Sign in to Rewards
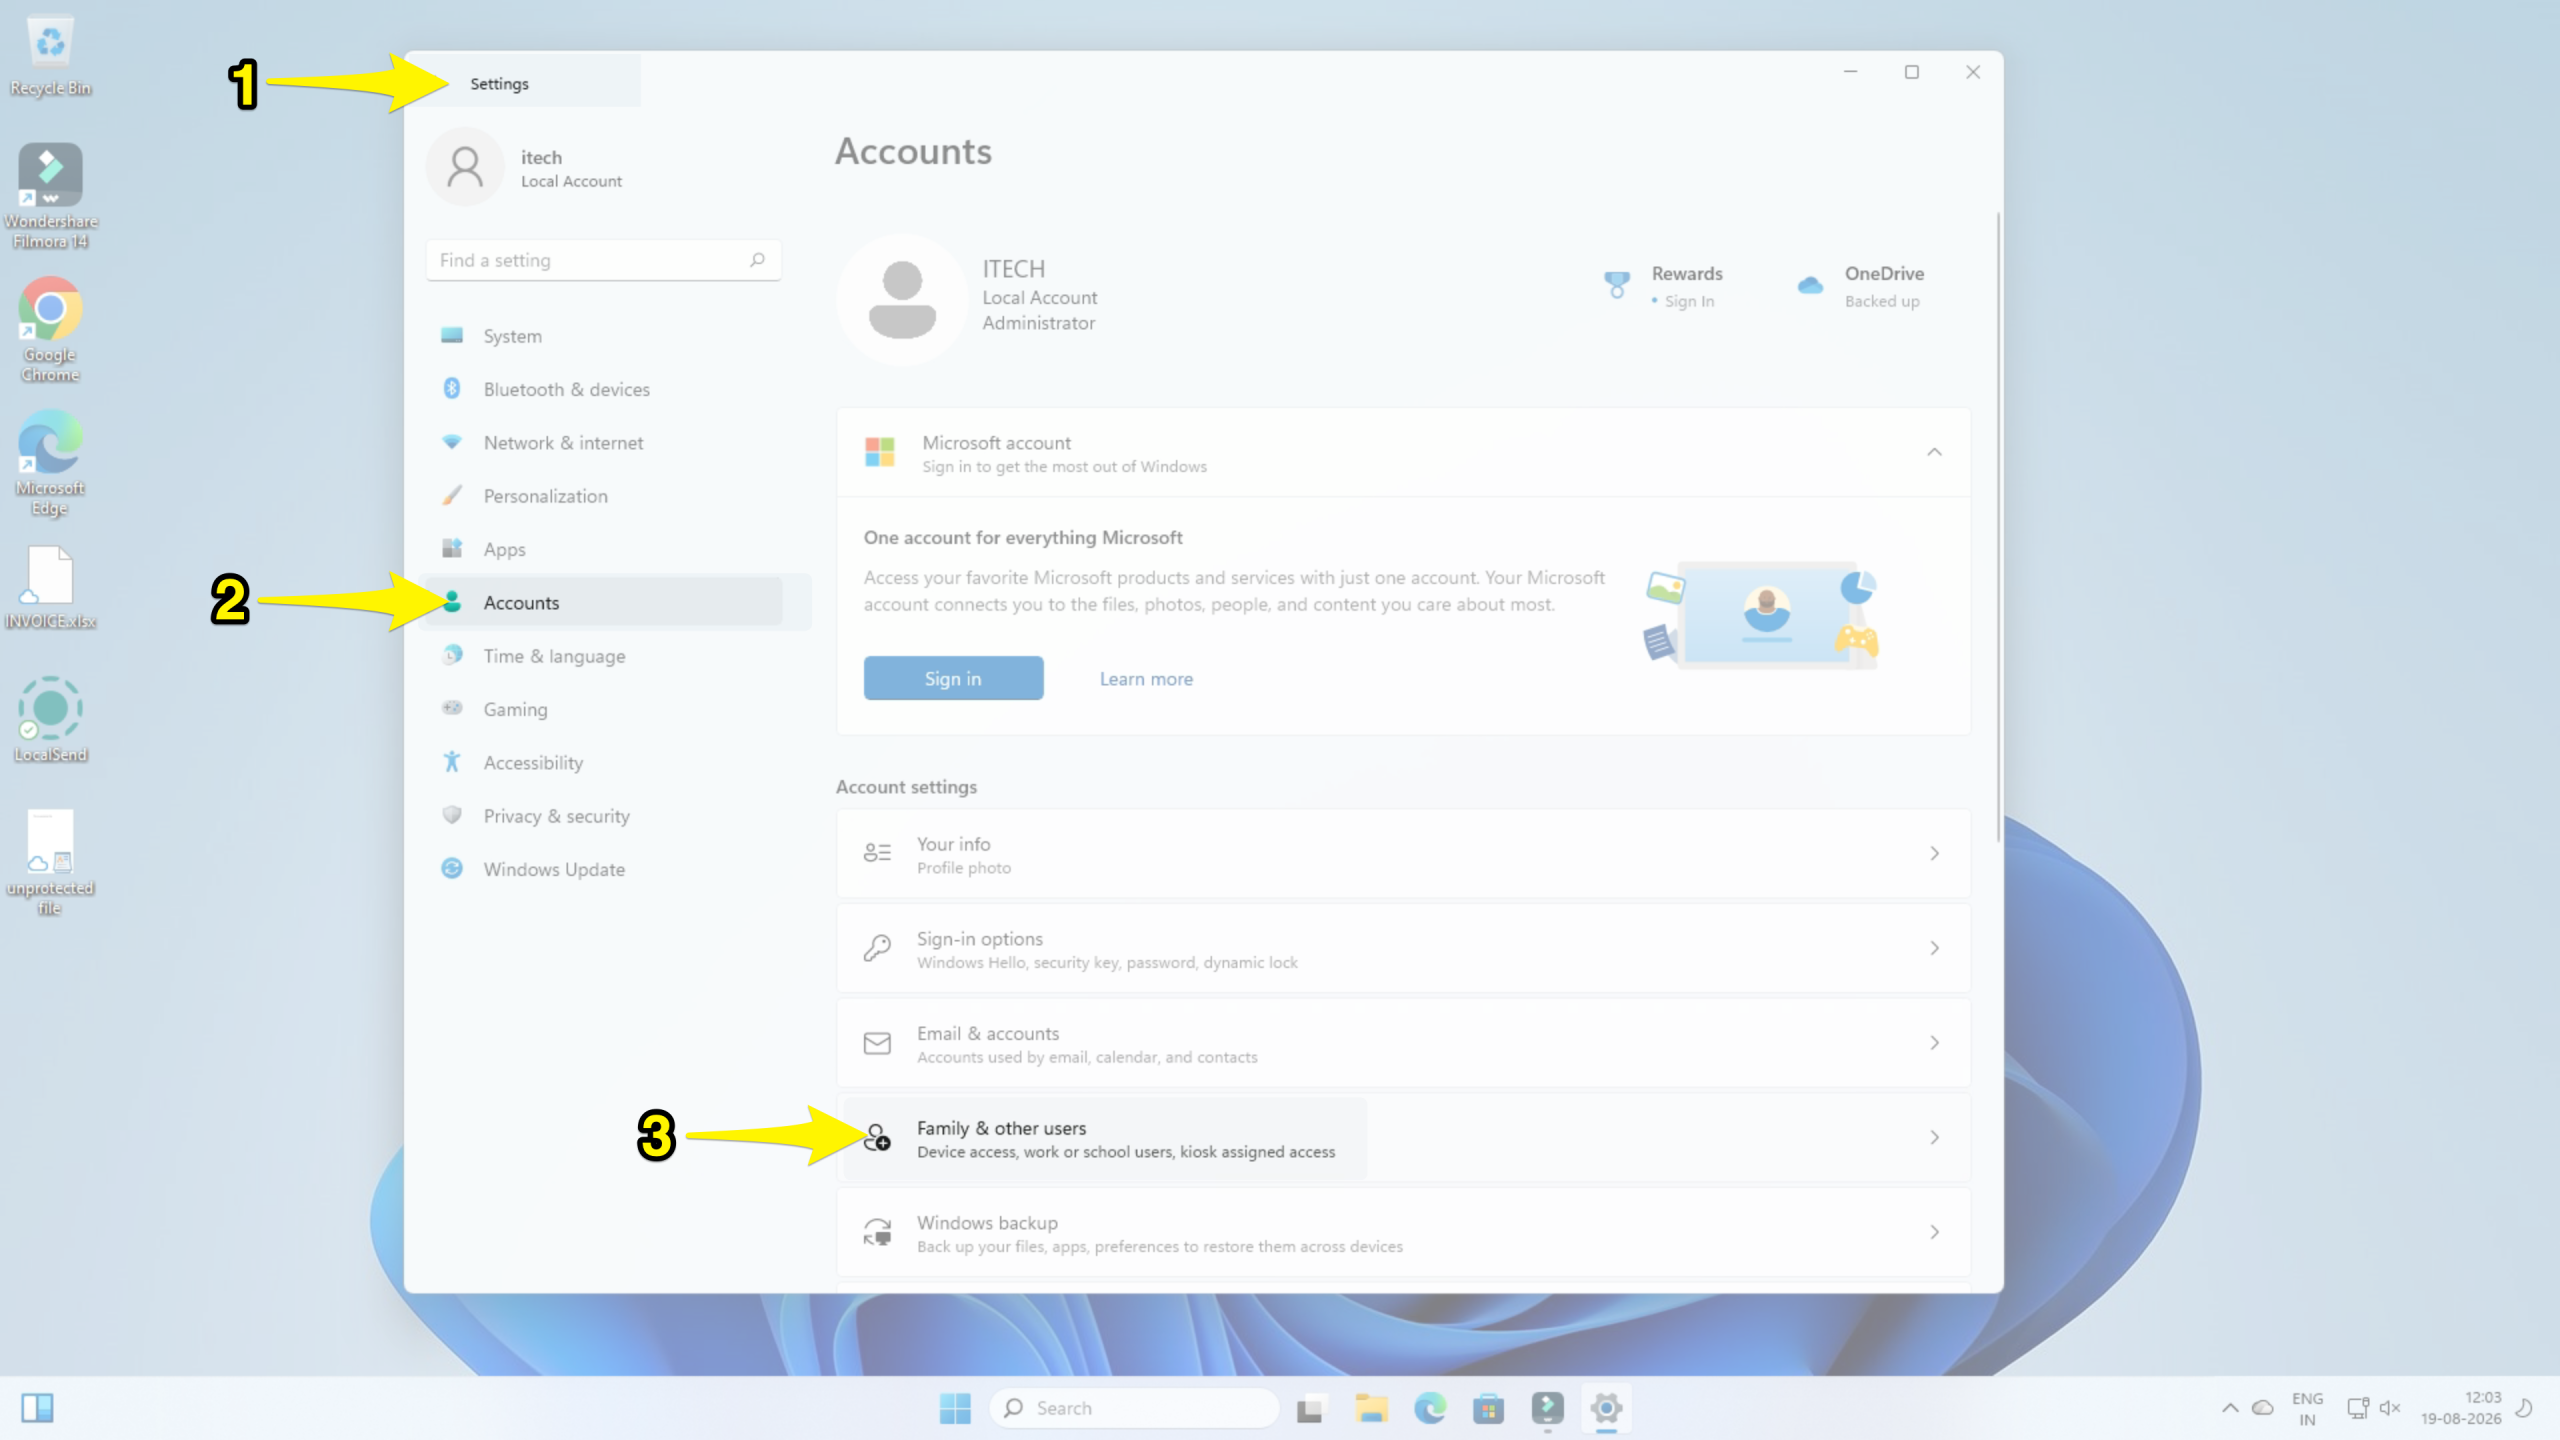 (x=1689, y=301)
